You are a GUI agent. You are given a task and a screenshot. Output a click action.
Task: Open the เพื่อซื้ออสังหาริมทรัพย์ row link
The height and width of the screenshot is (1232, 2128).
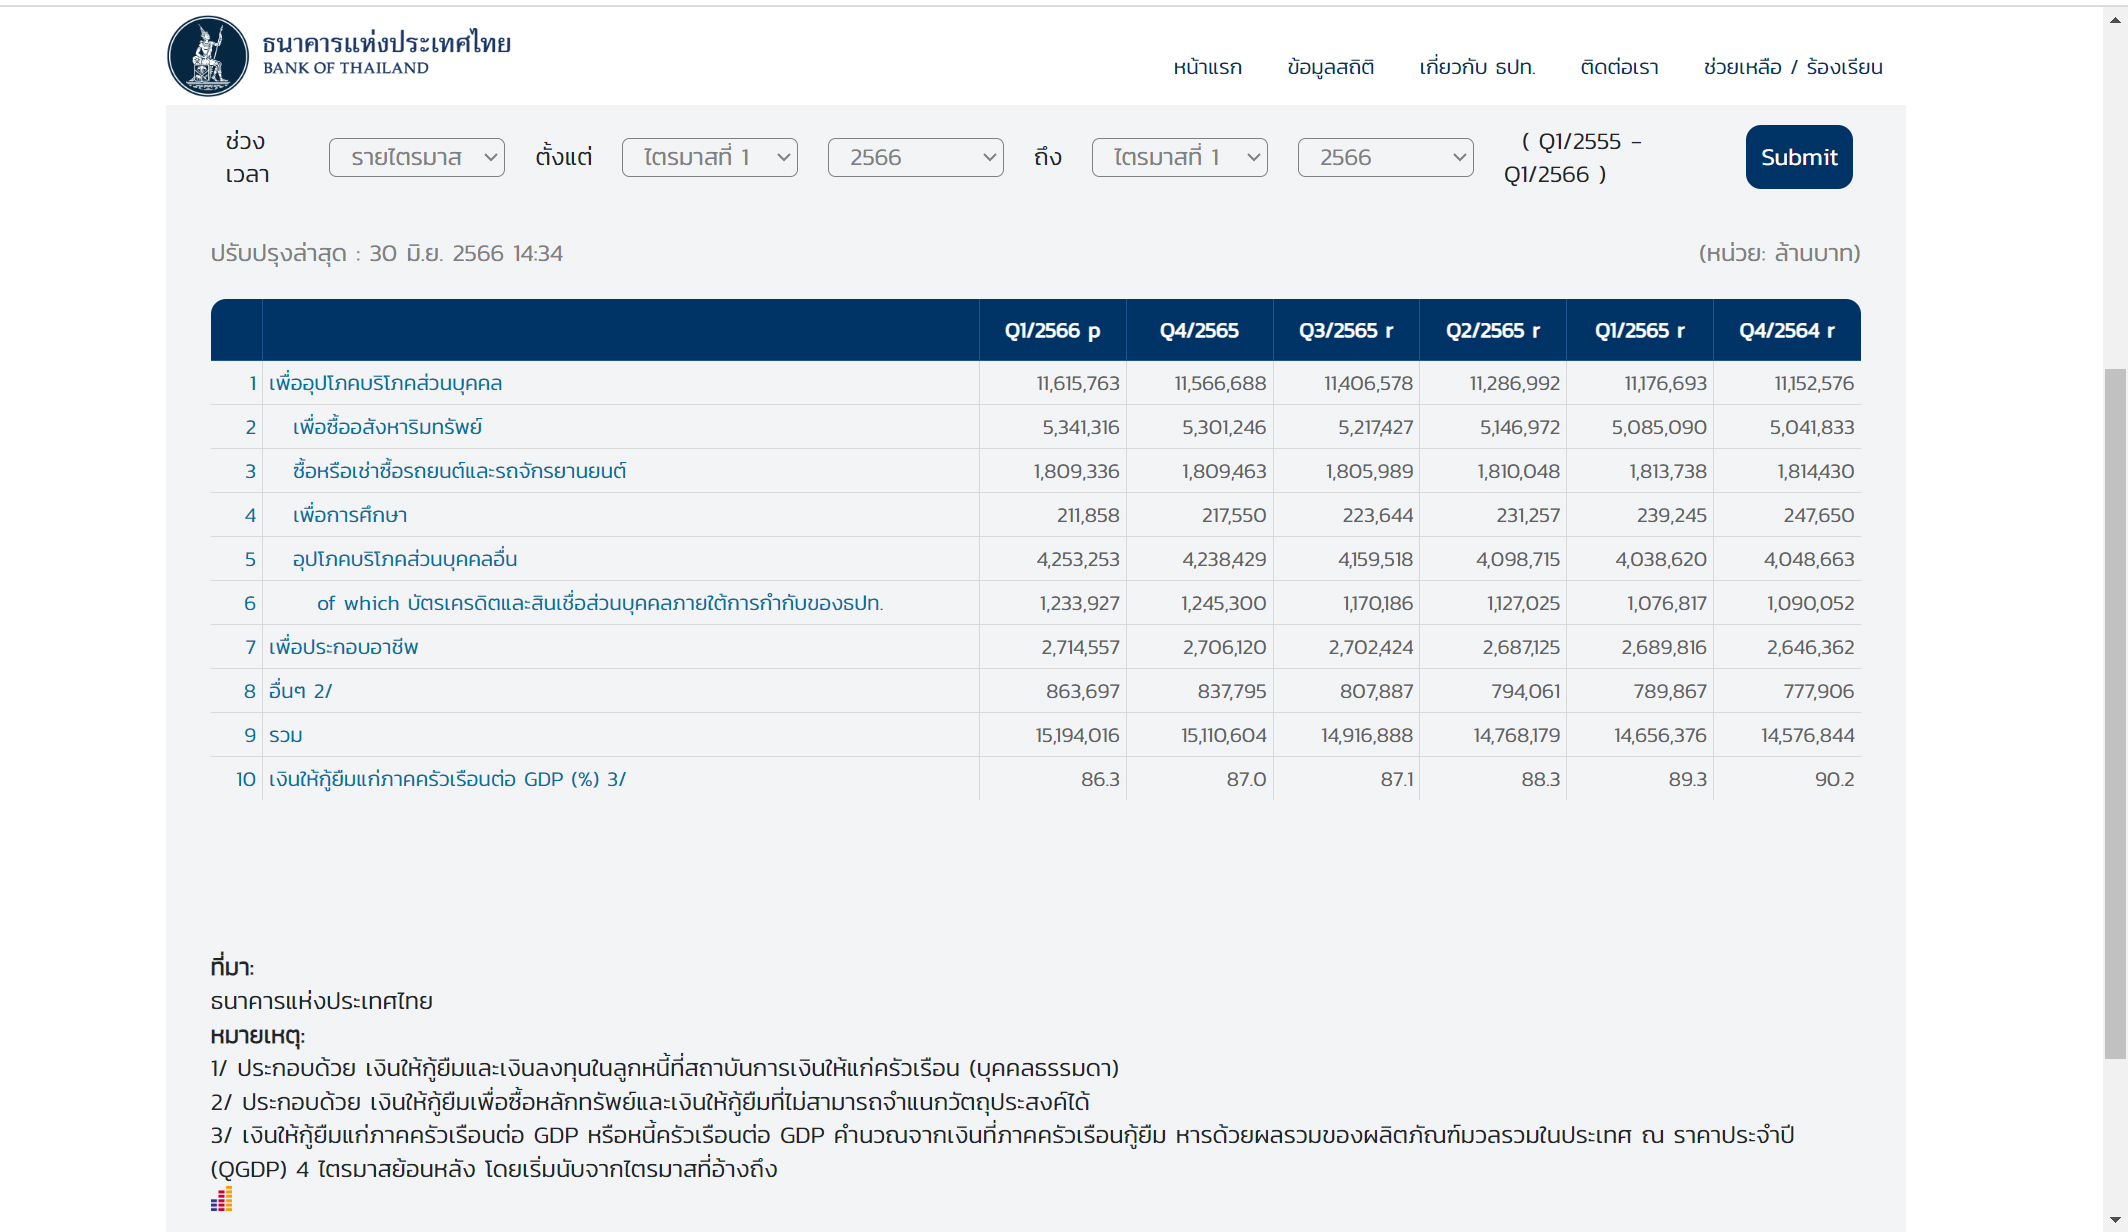(x=387, y=427)
